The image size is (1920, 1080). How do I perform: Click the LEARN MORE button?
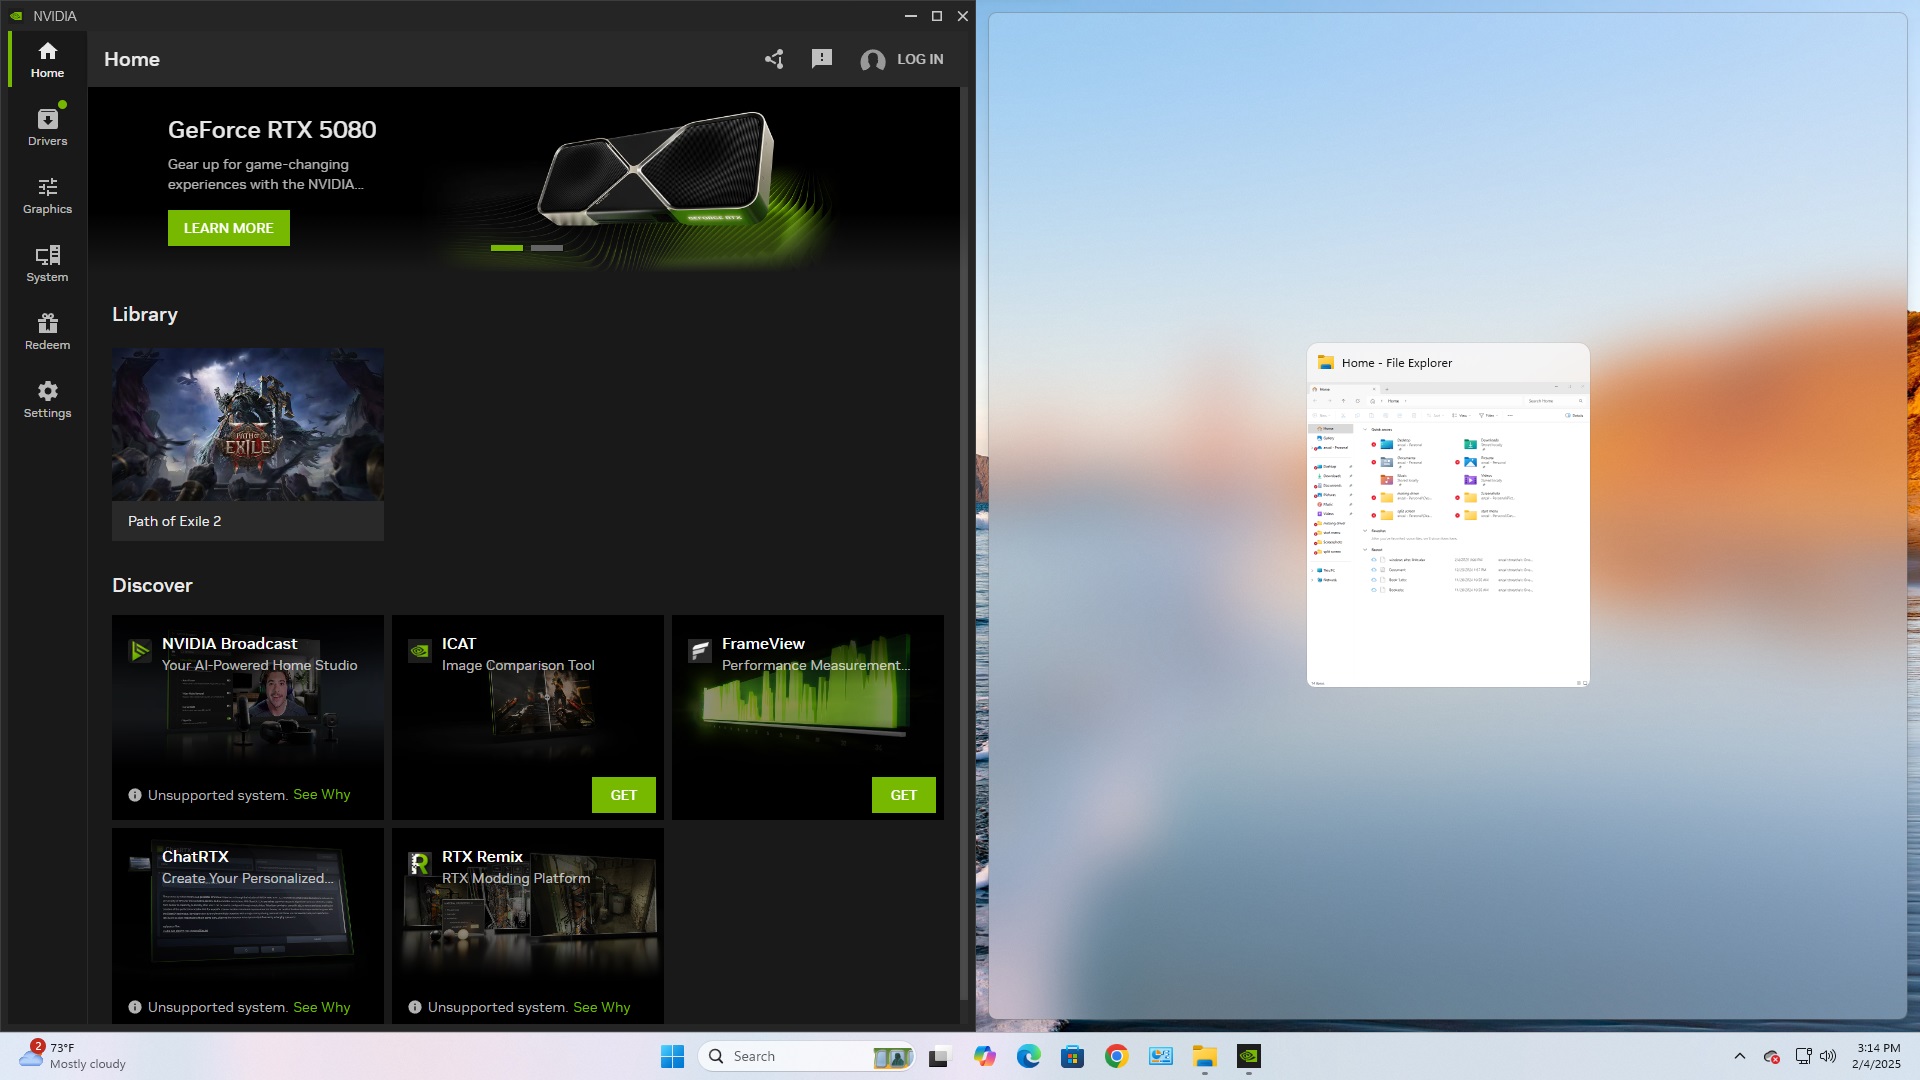click(228, 228)
